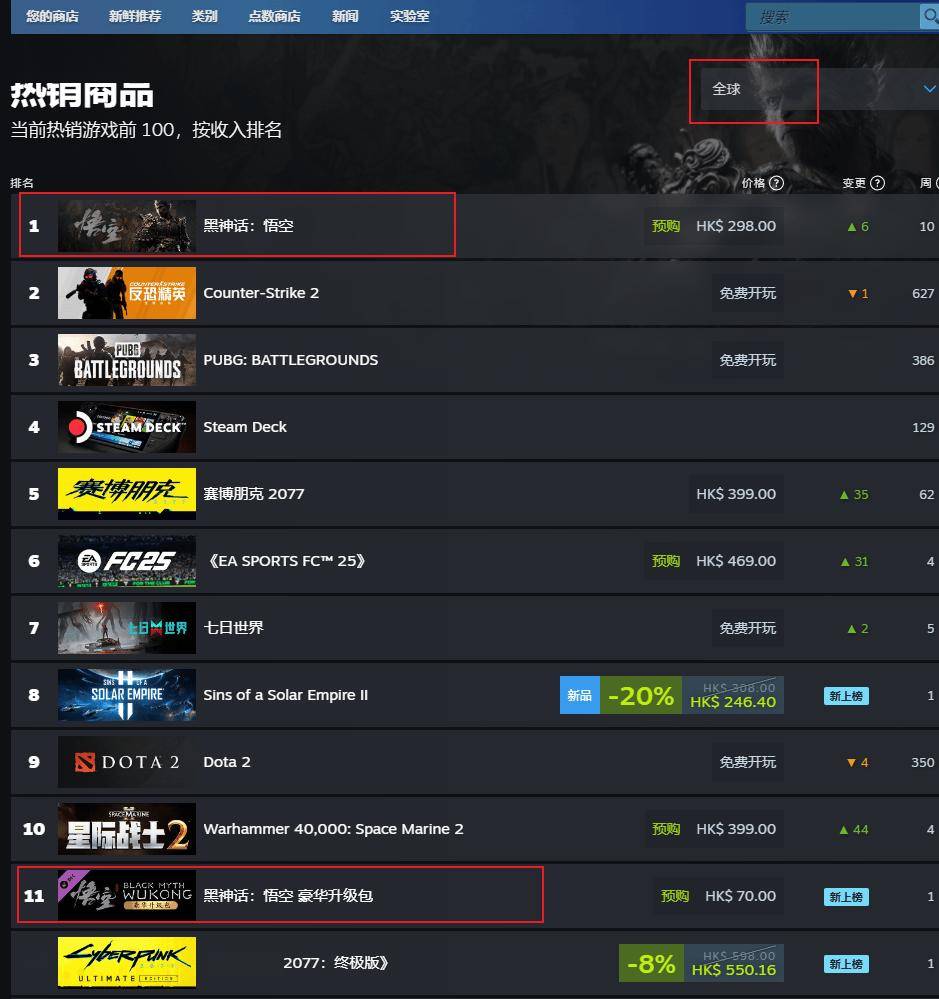Click the search magnifier icon
939x999 pixels.
pos(929,16)
